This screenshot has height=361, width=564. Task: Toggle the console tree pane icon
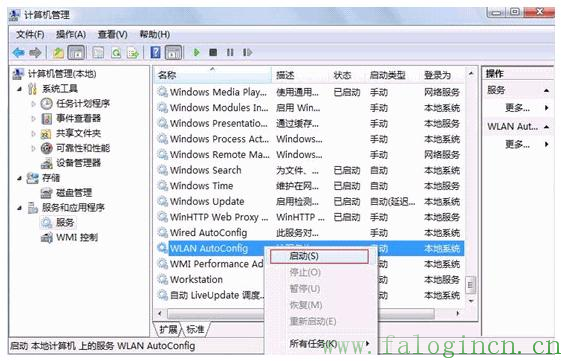coord(76,53)
